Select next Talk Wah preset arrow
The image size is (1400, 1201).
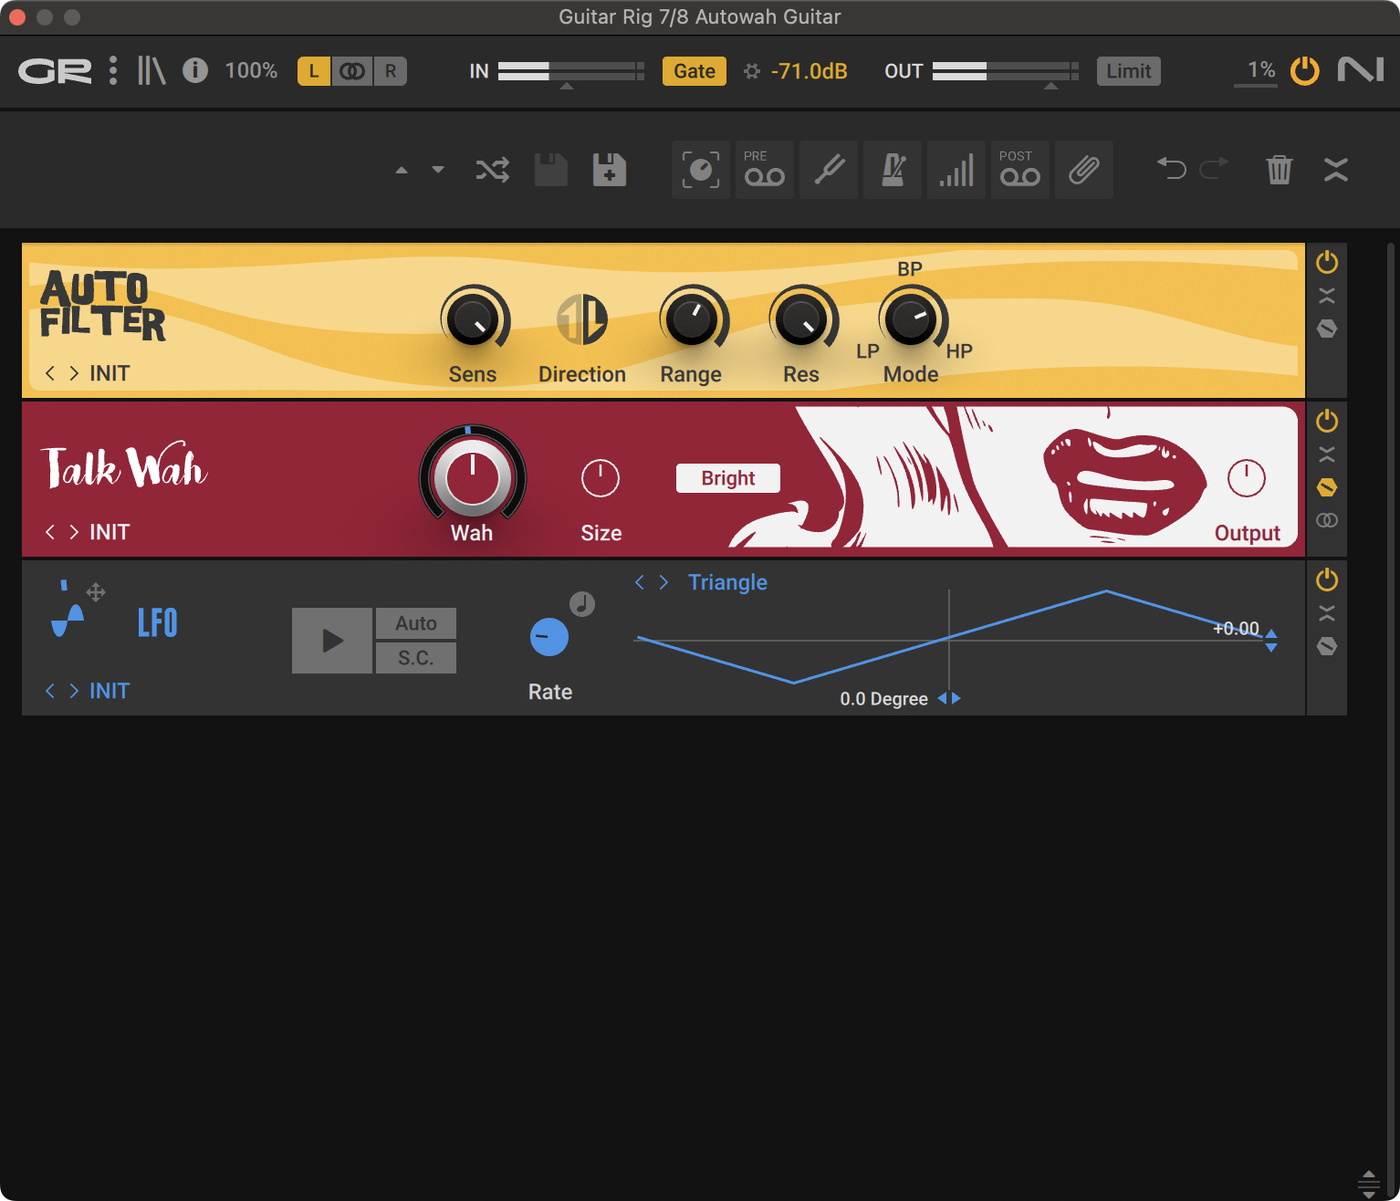(74, 532)
